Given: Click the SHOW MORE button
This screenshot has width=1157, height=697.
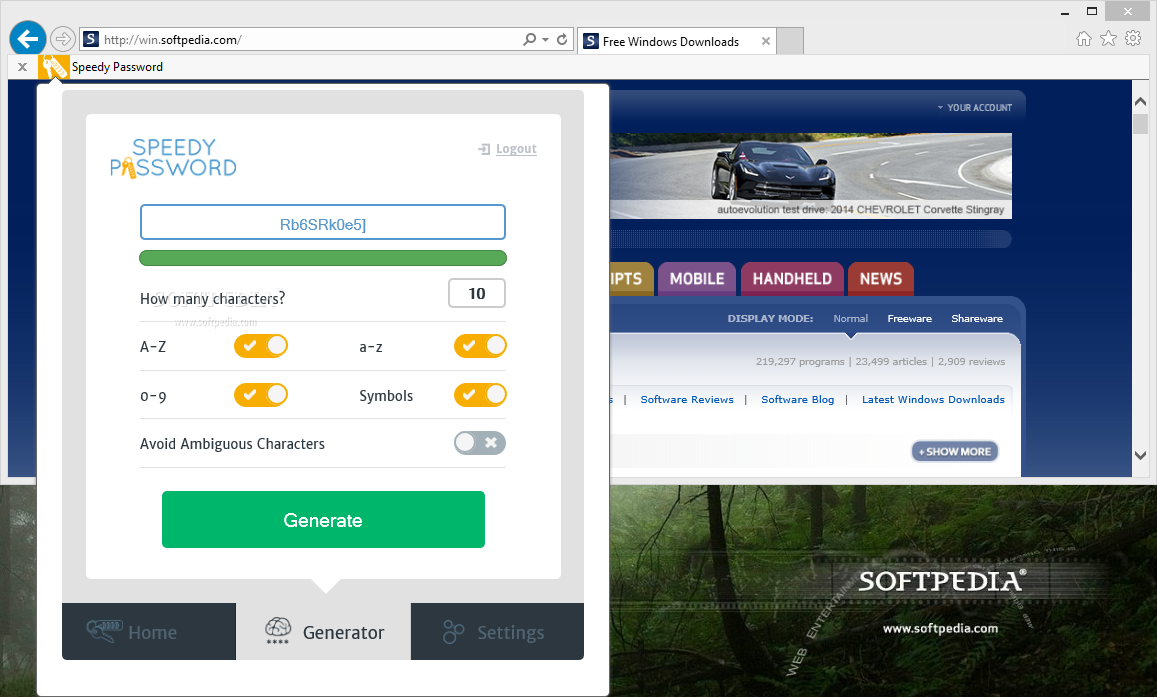Looking at the screenshot, I should pyautogui.click(x=955, y=451).
